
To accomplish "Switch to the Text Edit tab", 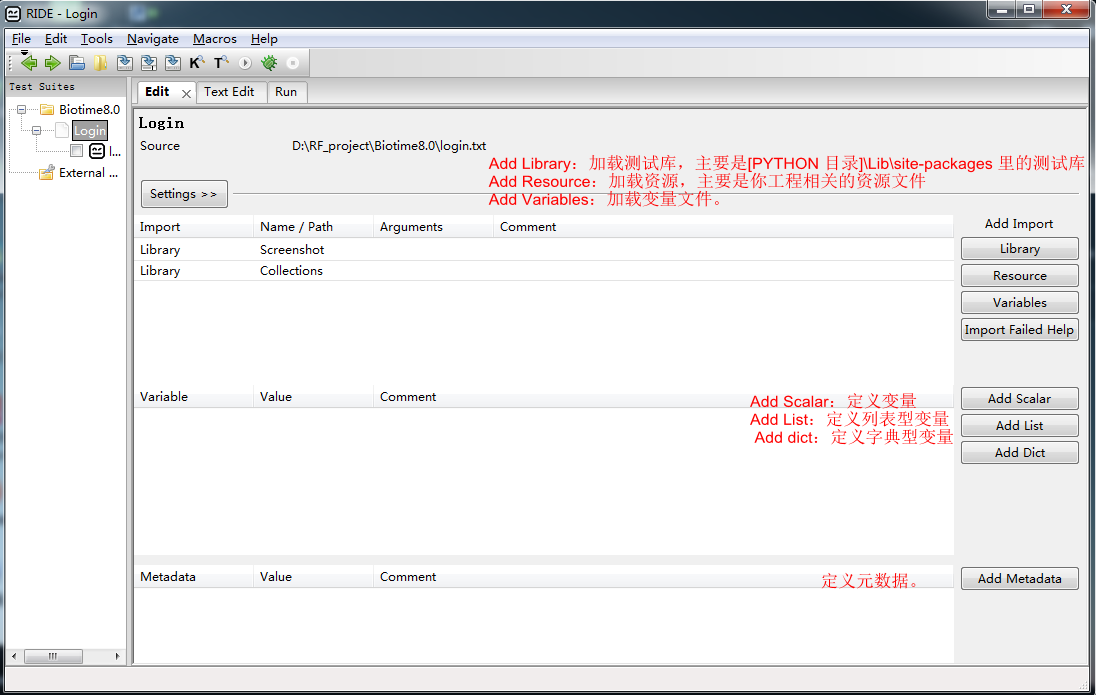I will pos(229,92).
